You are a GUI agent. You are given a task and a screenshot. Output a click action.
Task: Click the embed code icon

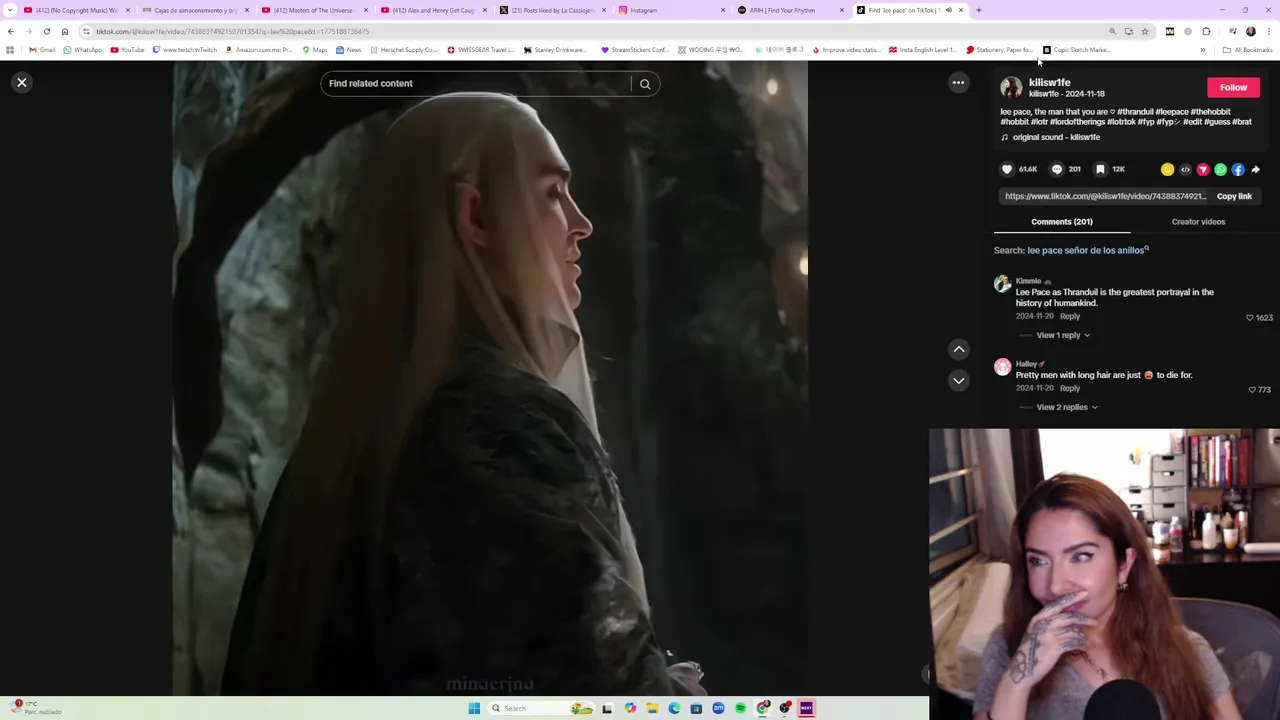pyautogui.click(x=1185, y=170)
